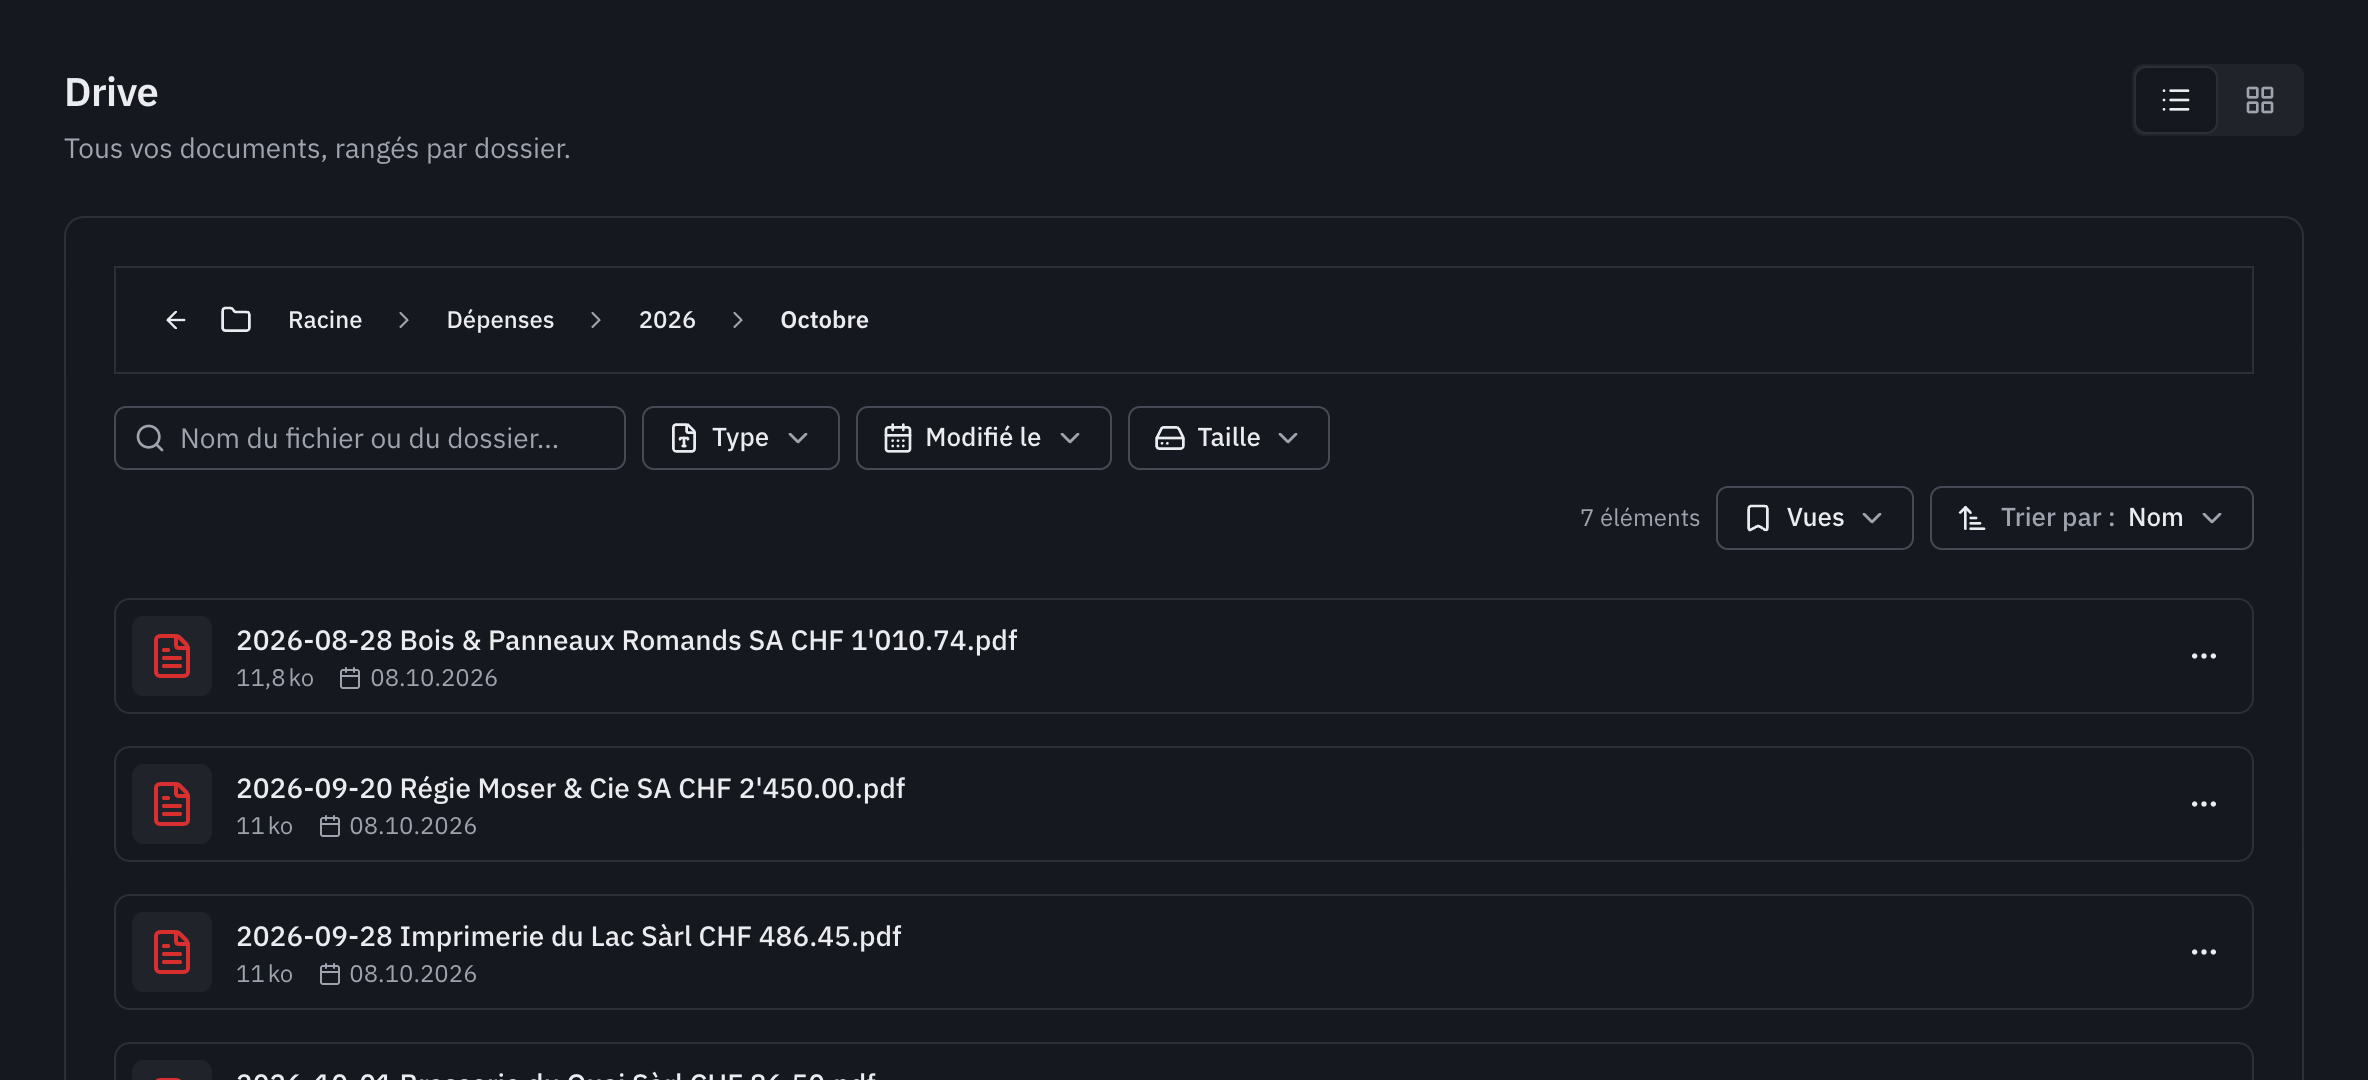
Task: Click the bookmark icon in Vues
Action: [x=1758, y=518]
